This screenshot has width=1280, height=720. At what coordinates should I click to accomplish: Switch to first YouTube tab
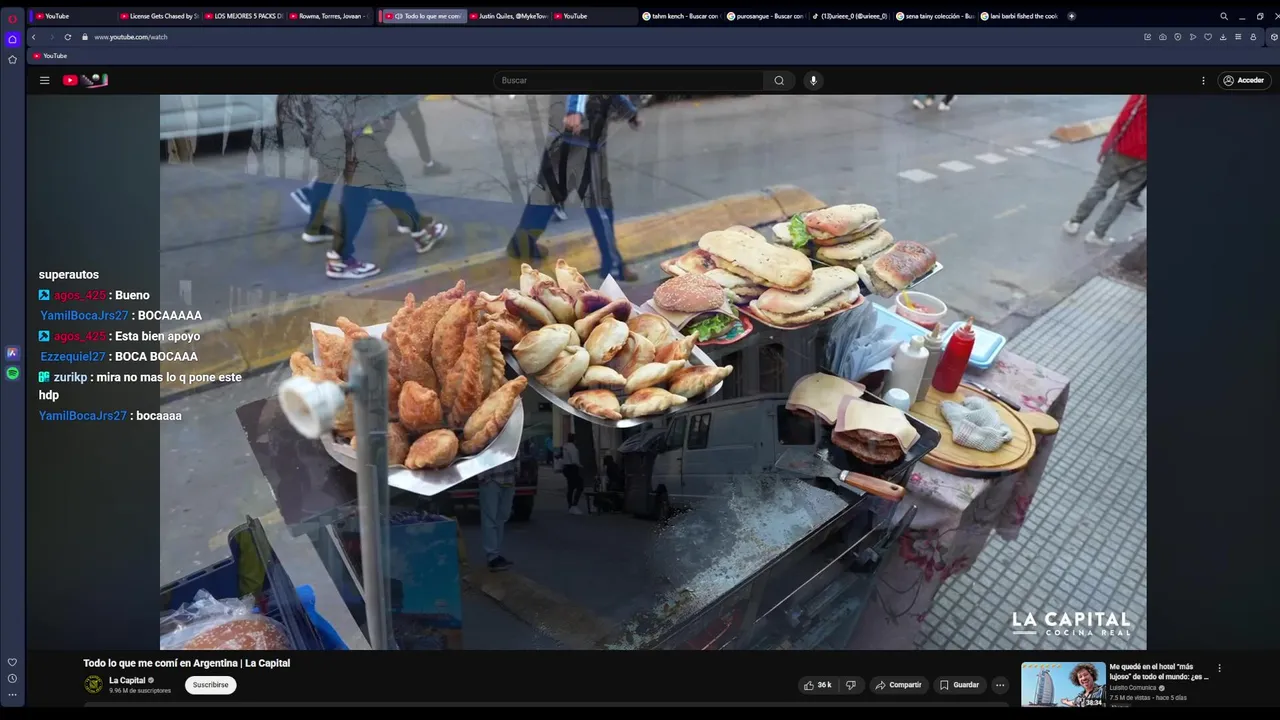click(x=72, y=16)
